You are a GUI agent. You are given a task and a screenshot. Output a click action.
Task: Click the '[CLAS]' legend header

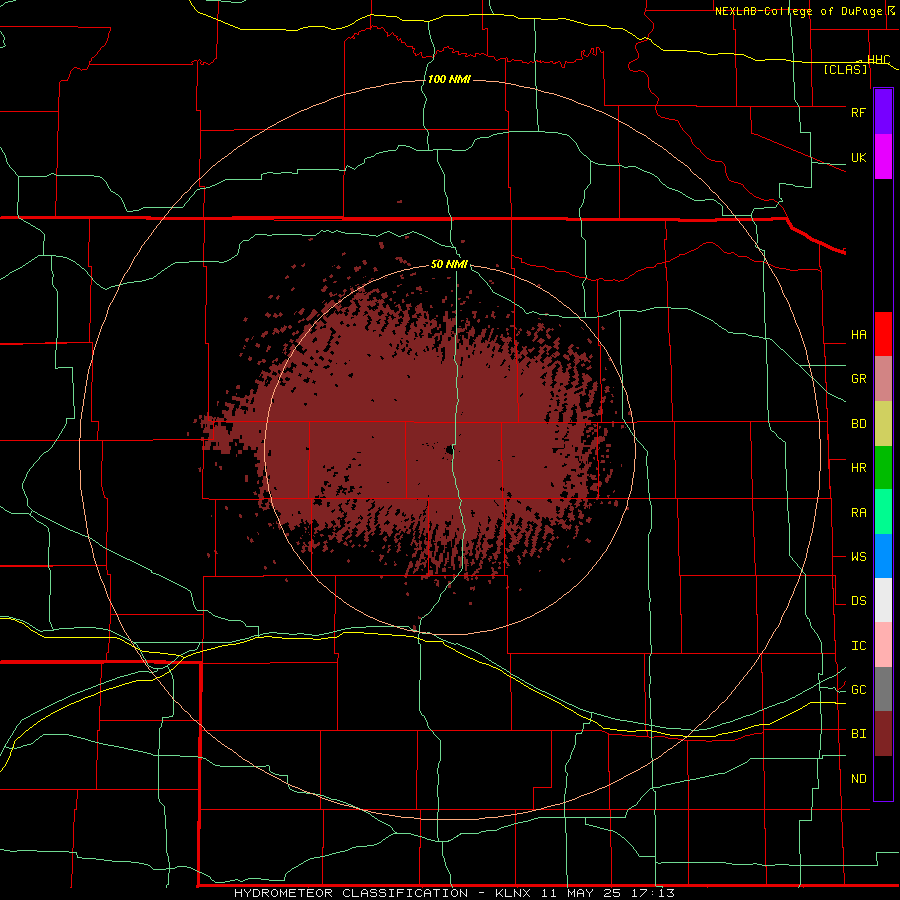click(x=845, y=69)
